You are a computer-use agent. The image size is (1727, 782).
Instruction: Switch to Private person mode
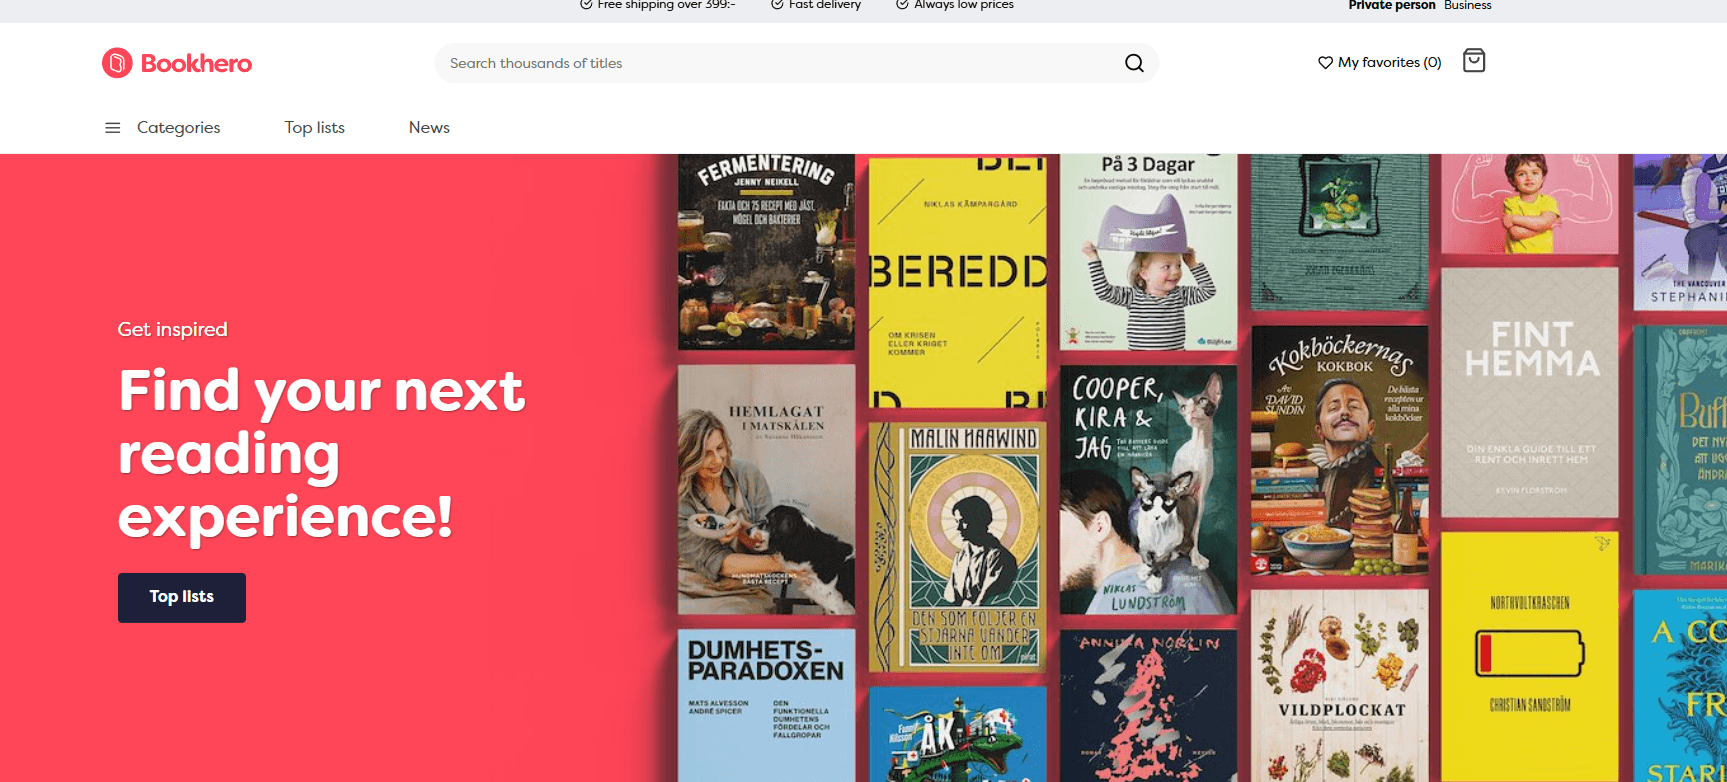[x=1391, y=5]
